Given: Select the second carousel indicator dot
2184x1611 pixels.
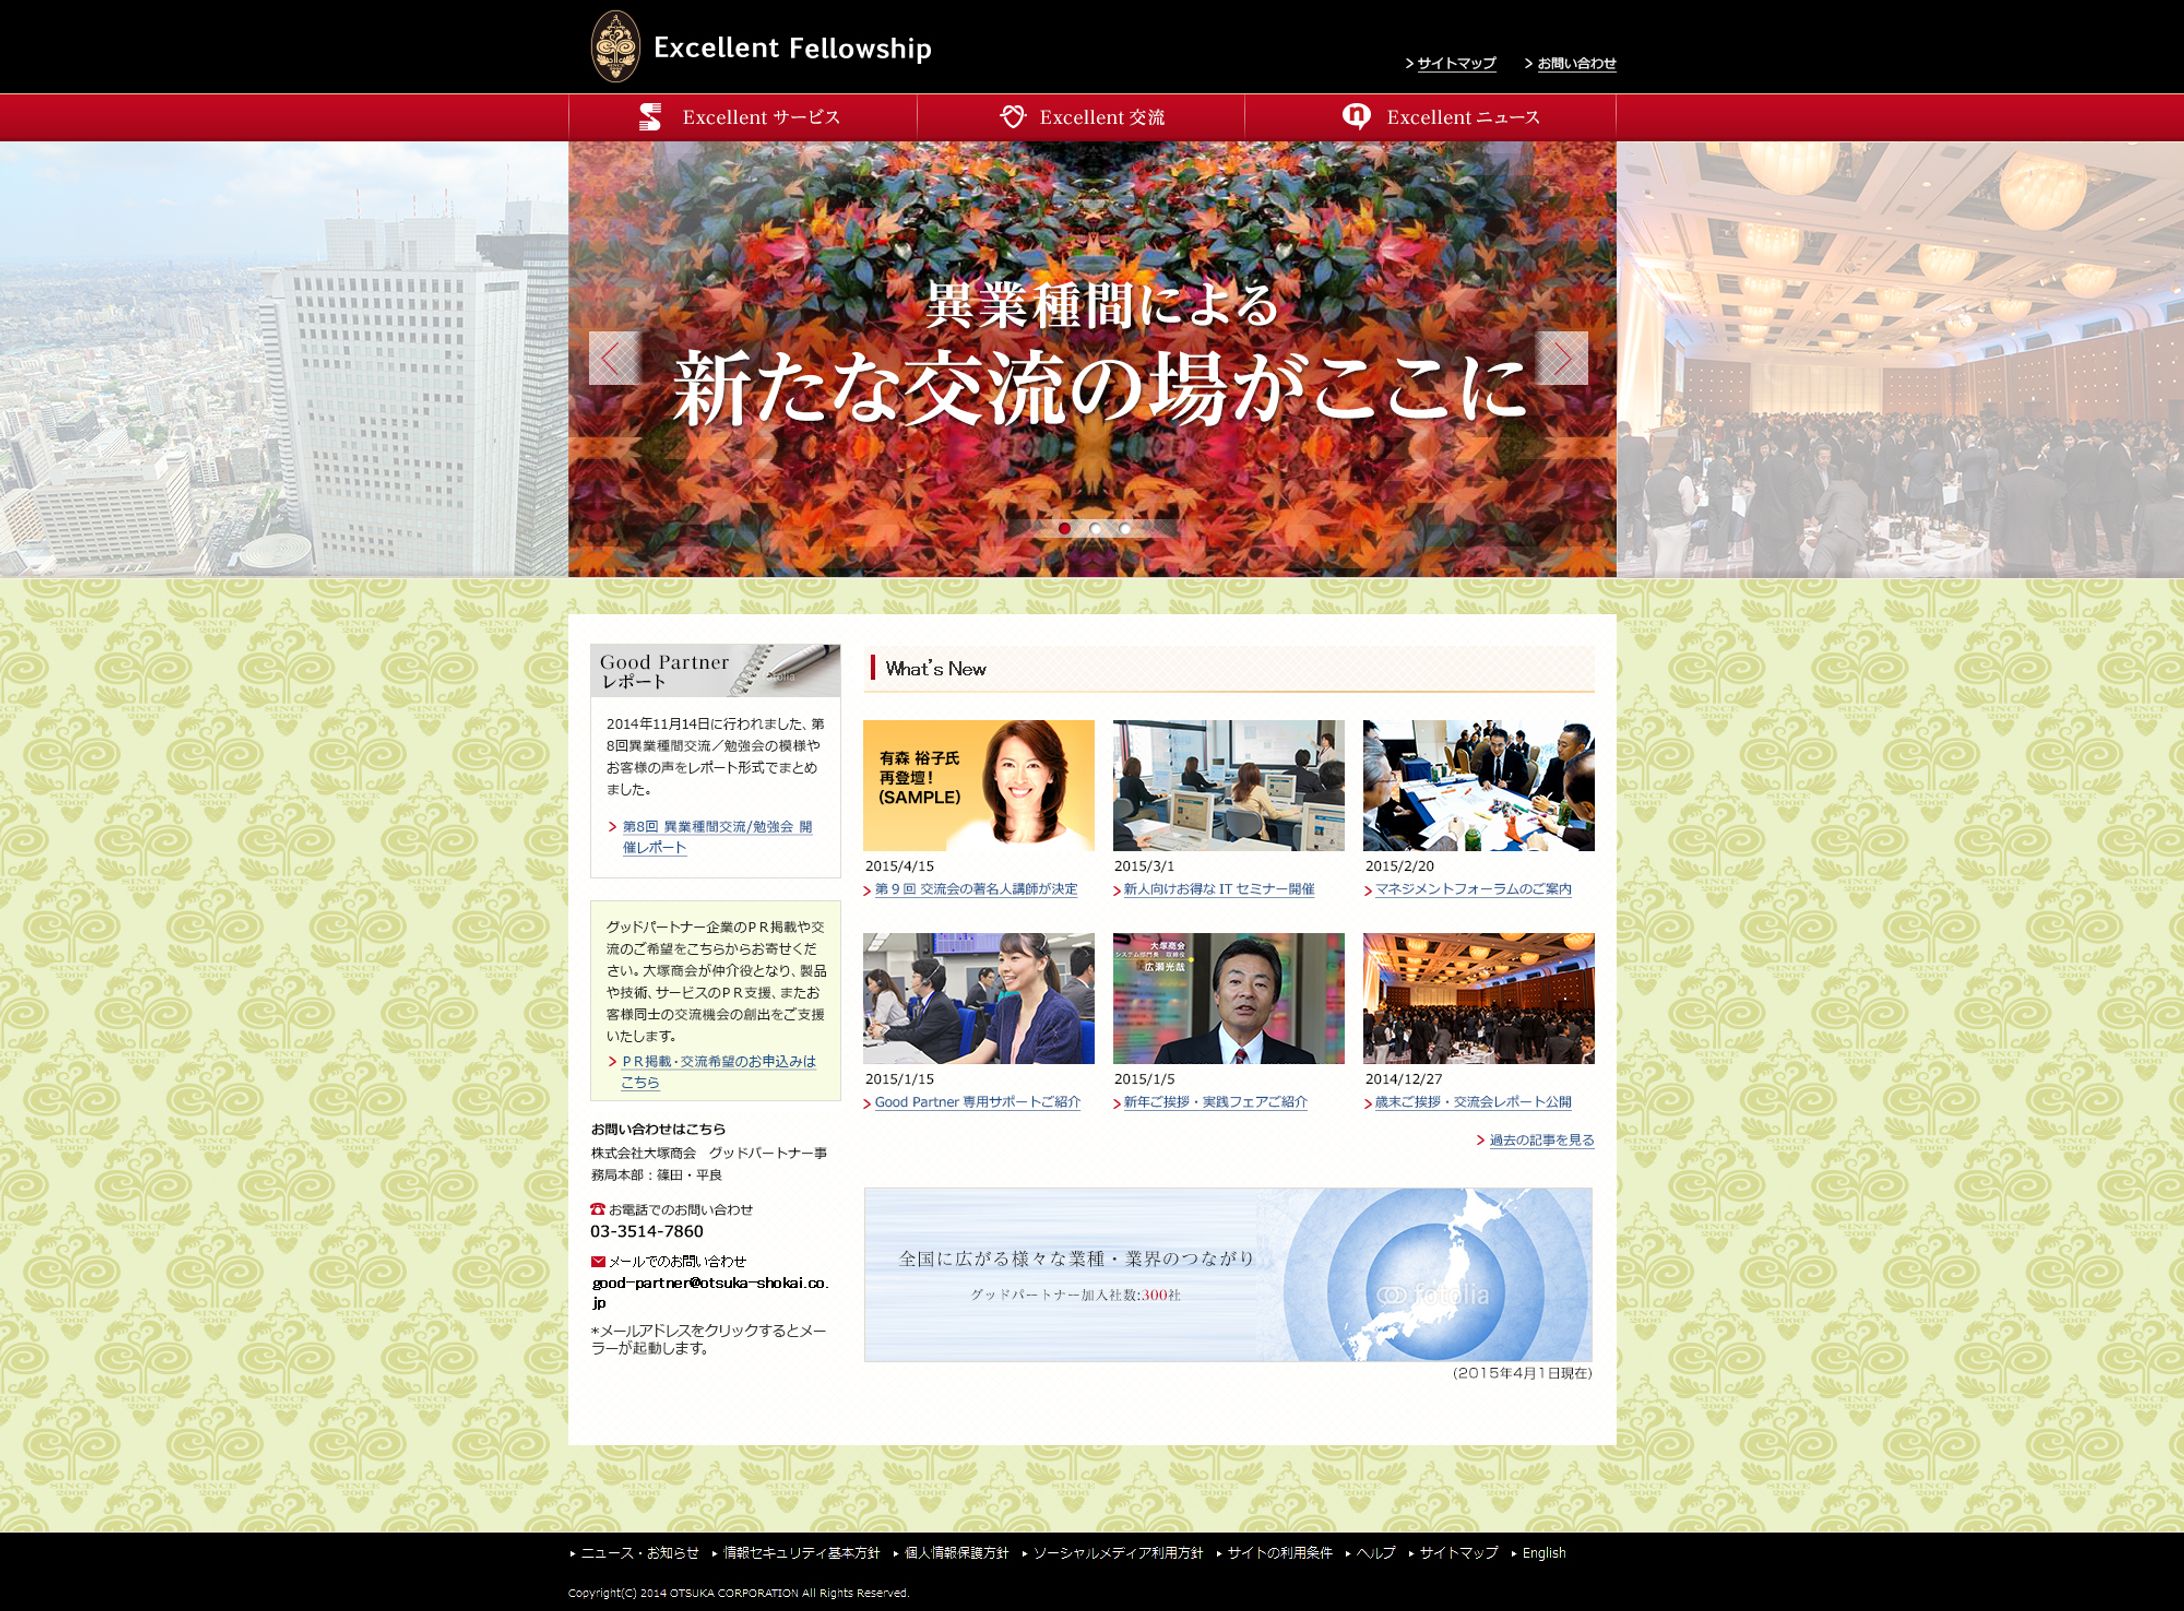Looking at the screenshot, I should click(1096, 528).
